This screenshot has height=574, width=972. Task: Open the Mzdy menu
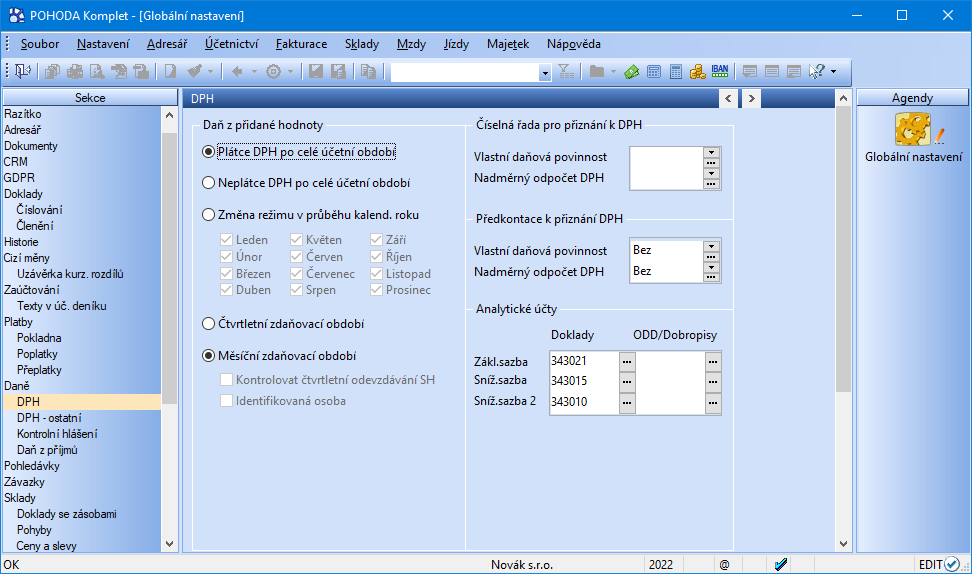pyautogui.click(x=411, y=44)
